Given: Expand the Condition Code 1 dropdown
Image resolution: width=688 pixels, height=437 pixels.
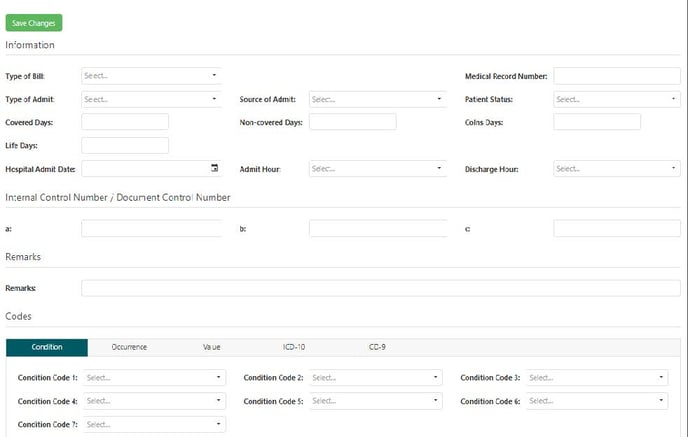Looking at the screenshot, I should coord(153,378).
